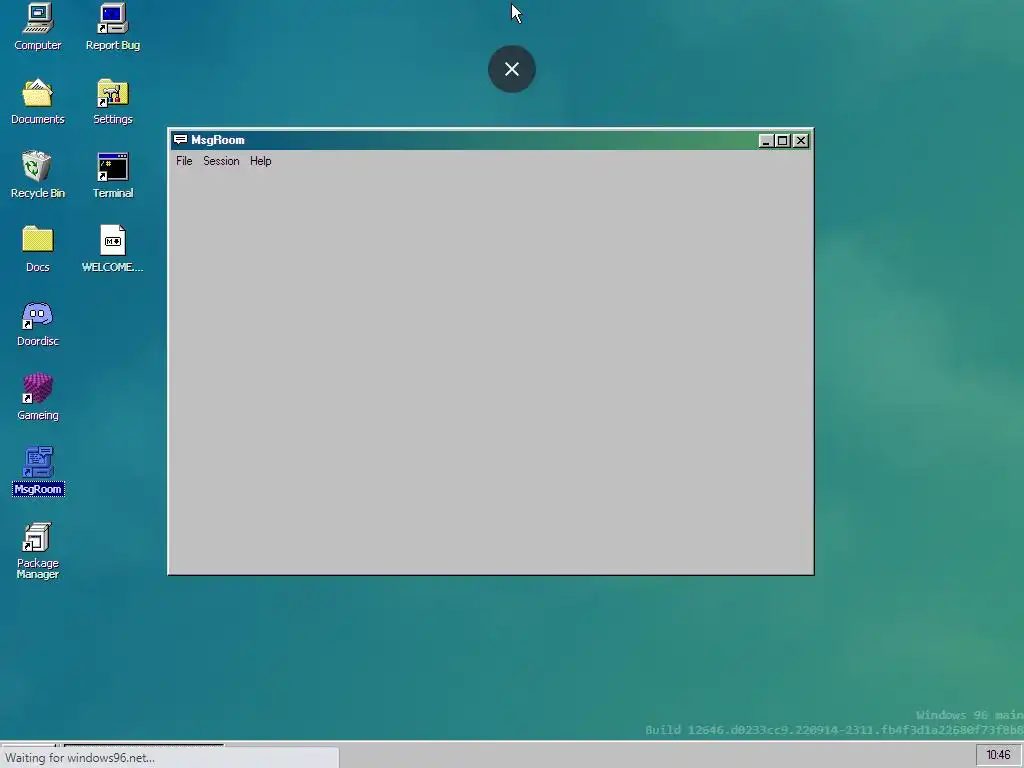
Task: Open the Help menu in MsgRoom
Action: coord(261,161)
